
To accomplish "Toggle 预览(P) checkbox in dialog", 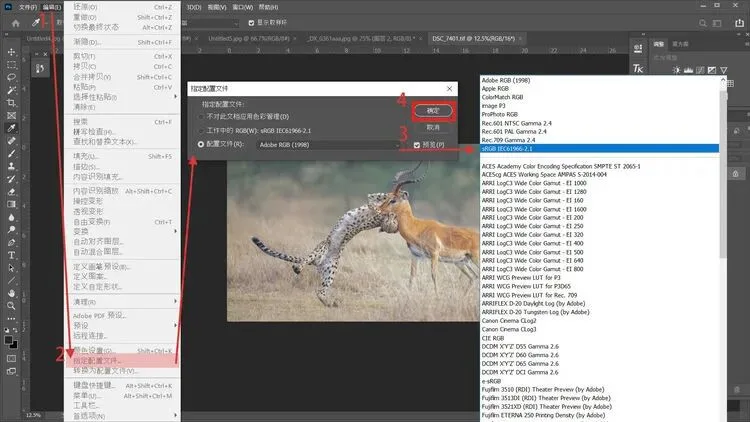I will pyautogui.click(x=417, y=144).
